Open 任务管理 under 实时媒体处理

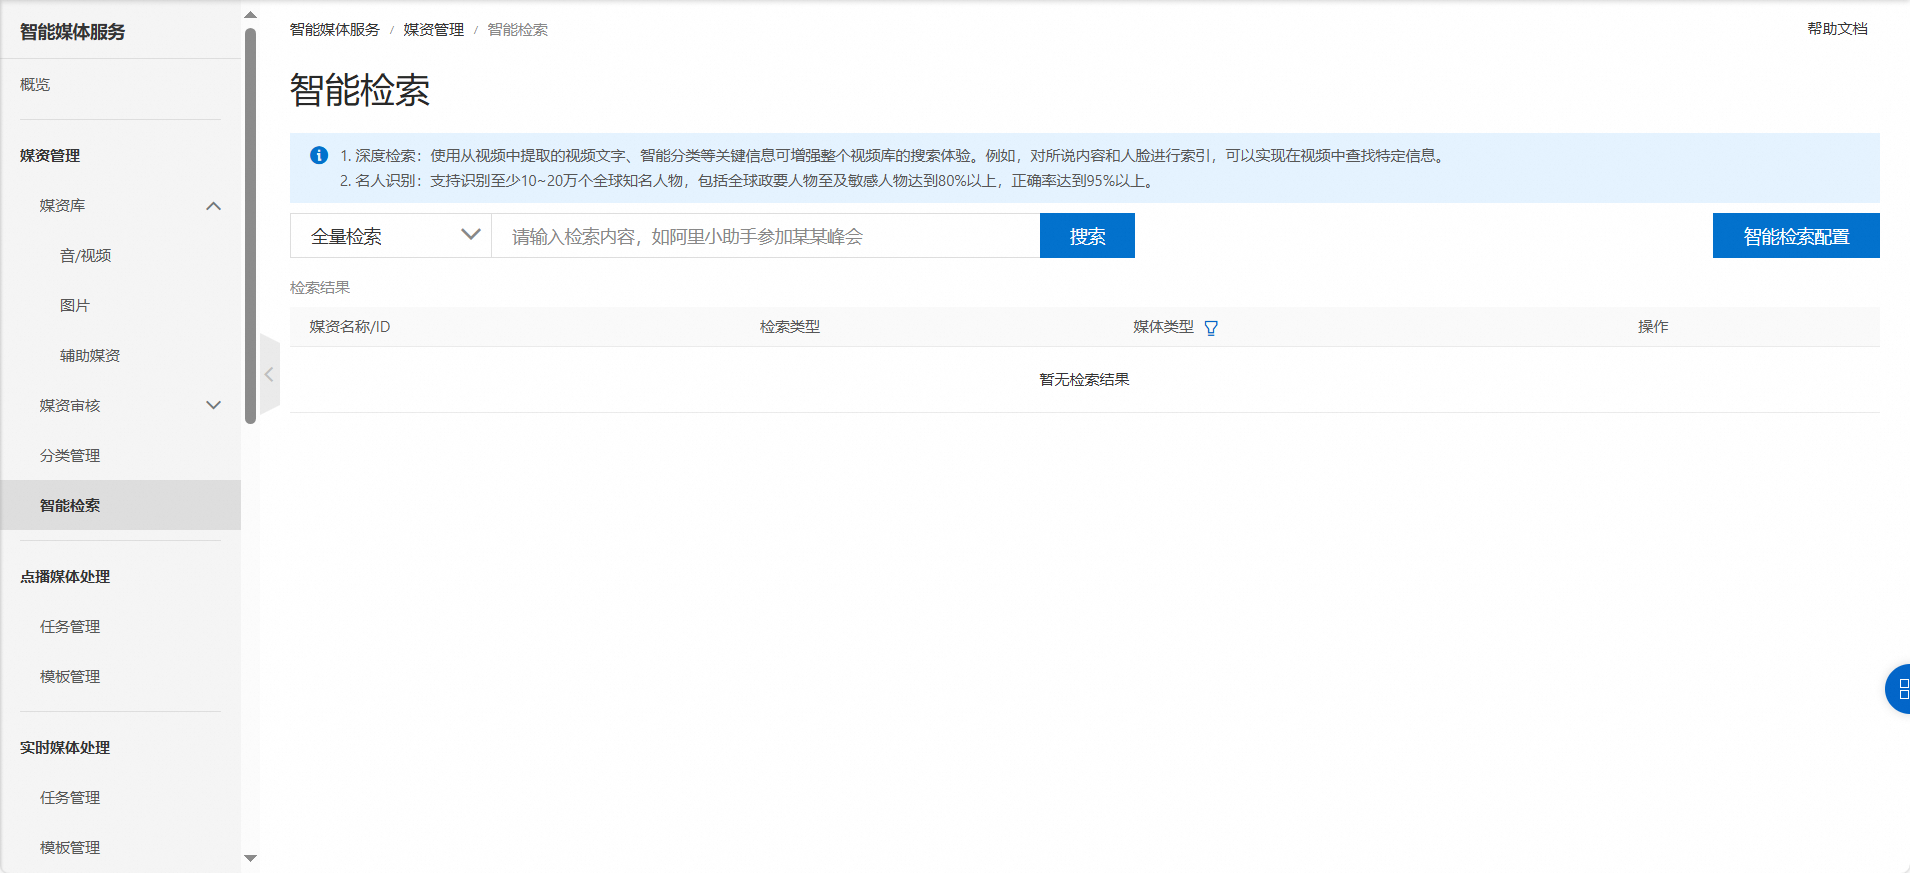(x=70, y=798)
